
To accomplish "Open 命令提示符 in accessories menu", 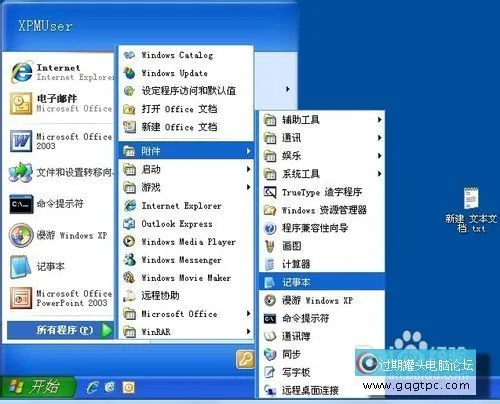I will 322,318.
